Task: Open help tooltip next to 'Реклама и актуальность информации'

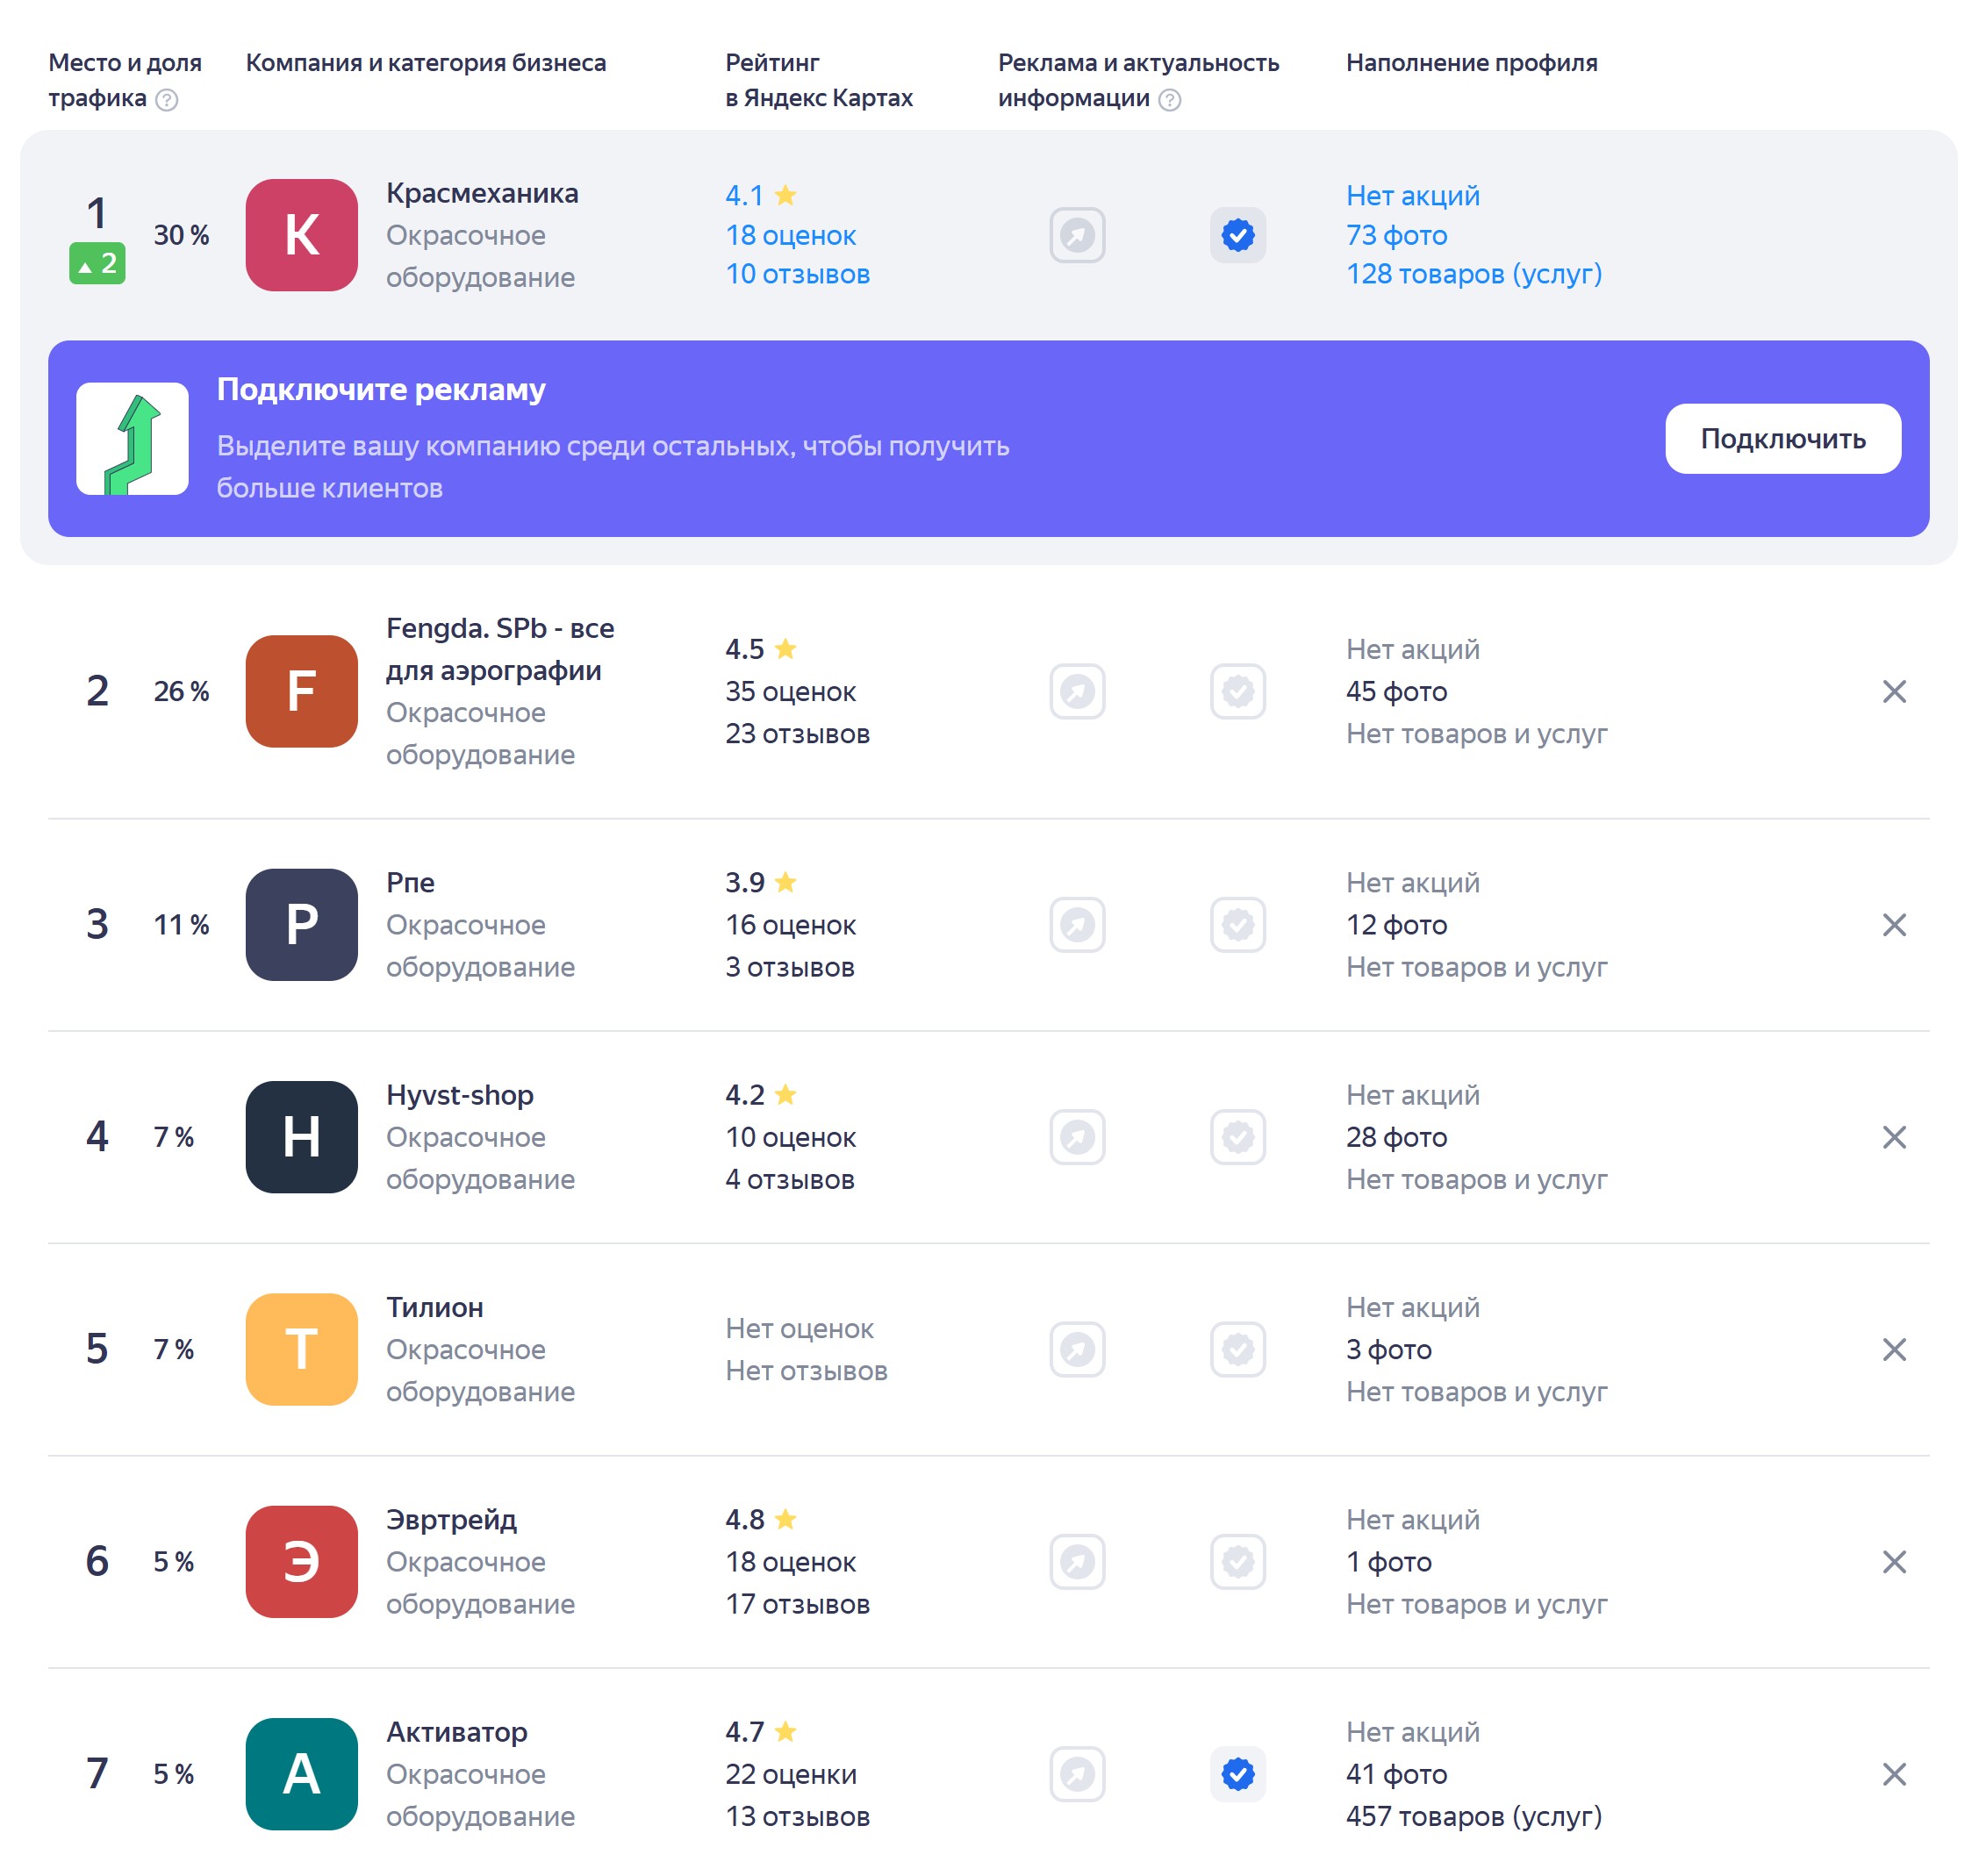Action: point(1169,99)
